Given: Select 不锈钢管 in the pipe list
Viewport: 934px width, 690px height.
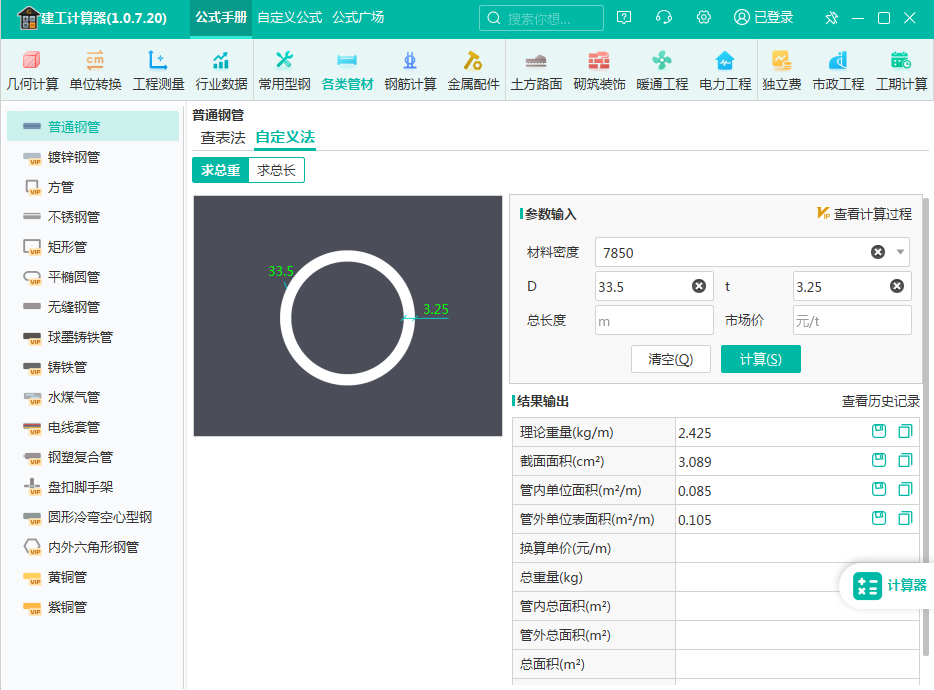Looking at the screenshot, I should click(x=74, y=217).
